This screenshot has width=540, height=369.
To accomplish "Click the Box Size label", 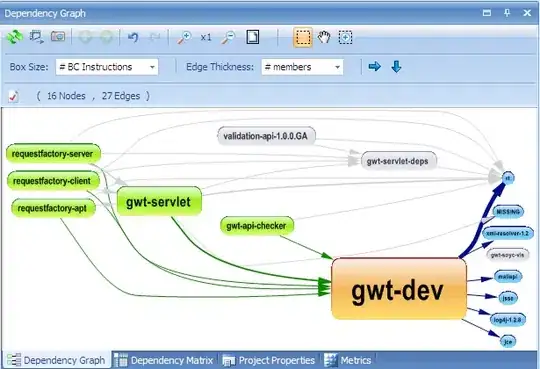I will [x=29, y=67].
